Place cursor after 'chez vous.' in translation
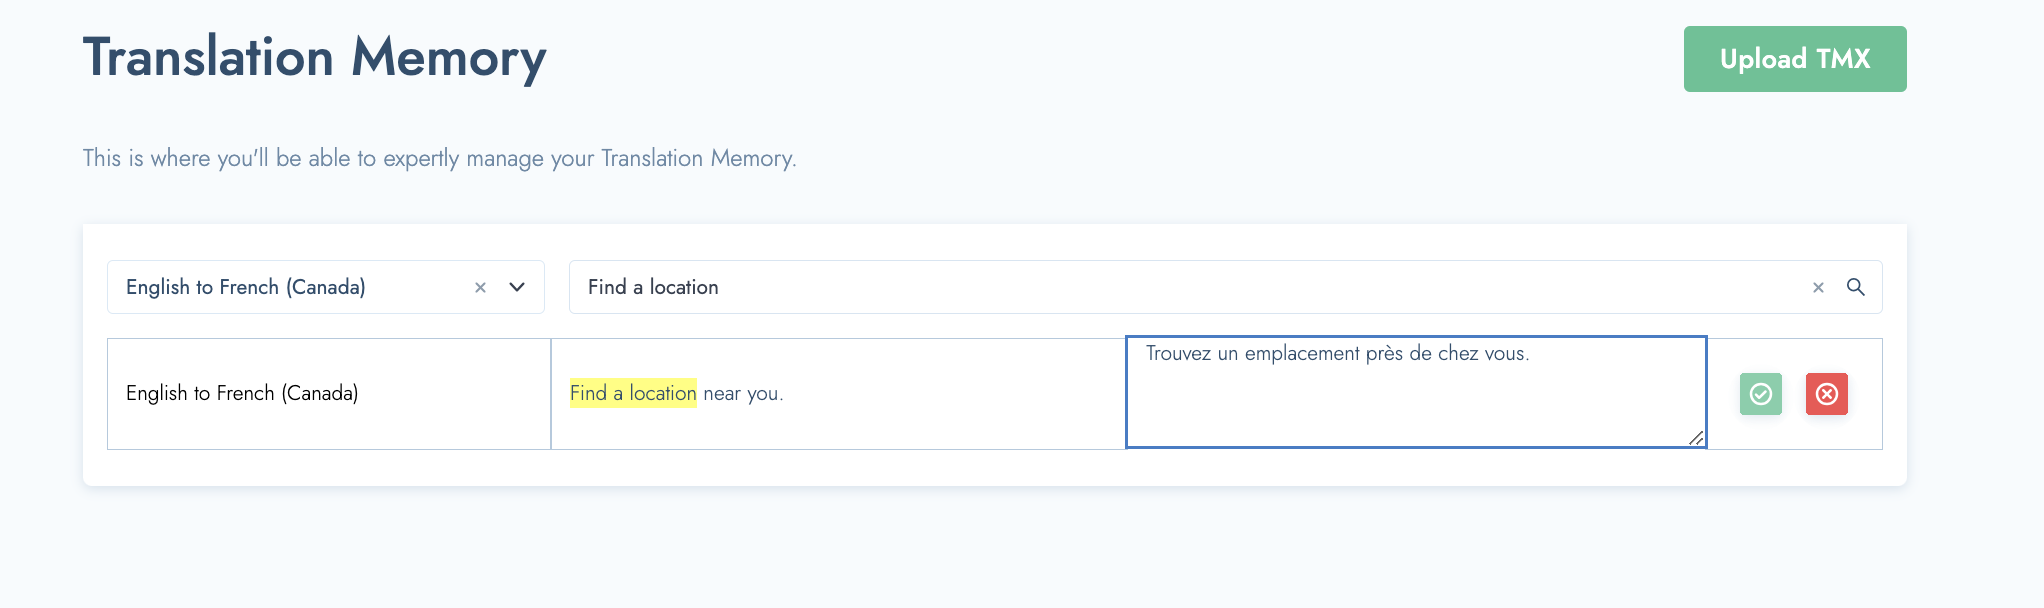The width and height of the screenshot is (2044, 608). click(x=1532, y=353)
